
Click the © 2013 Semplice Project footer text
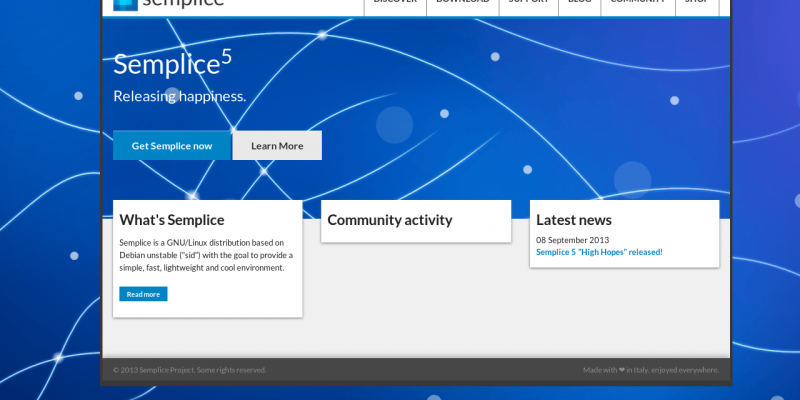[190, 370]
